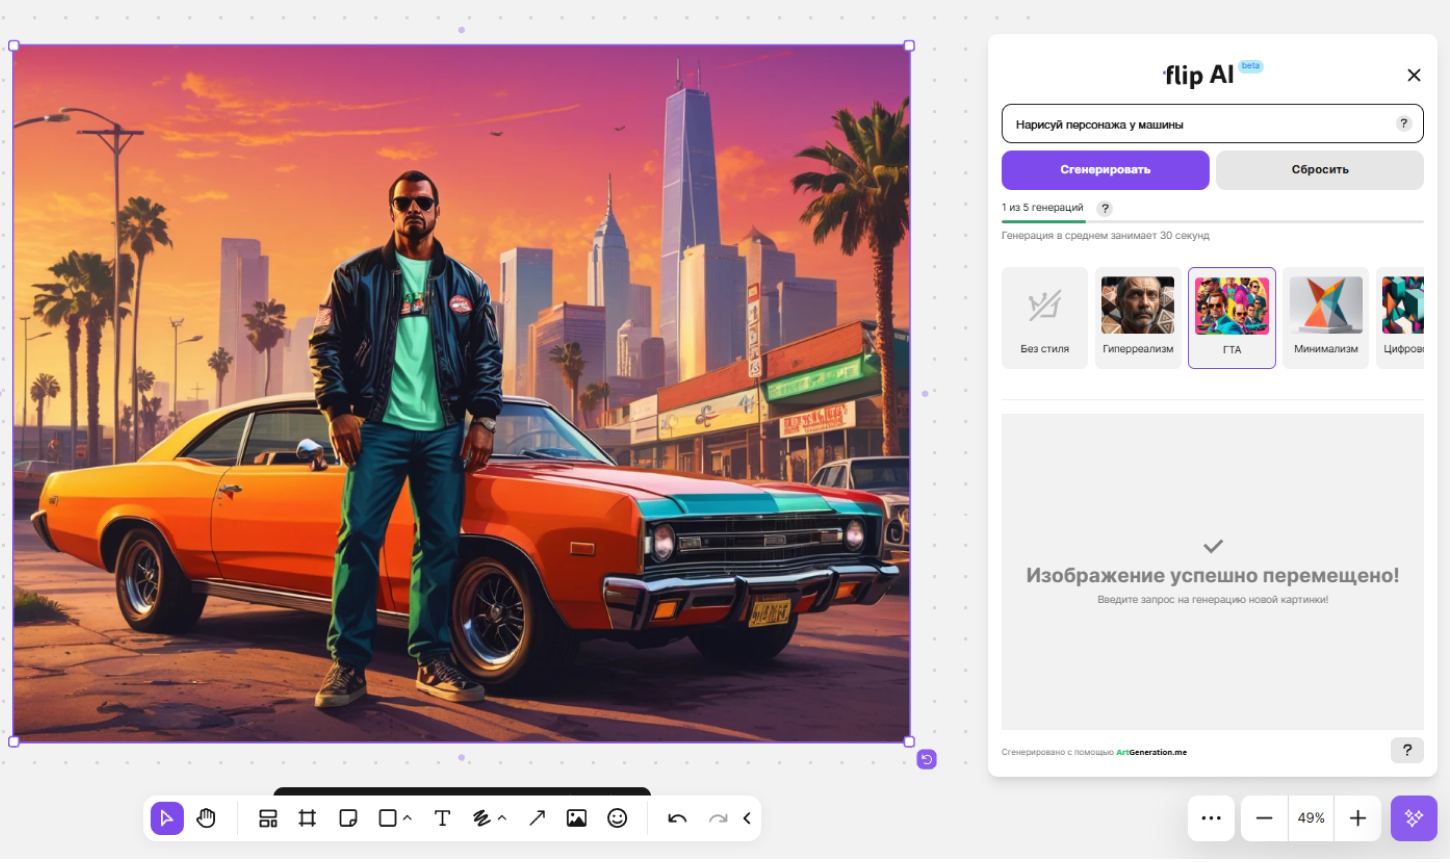Choose the 'Минимализм' style

(1326, 318)
